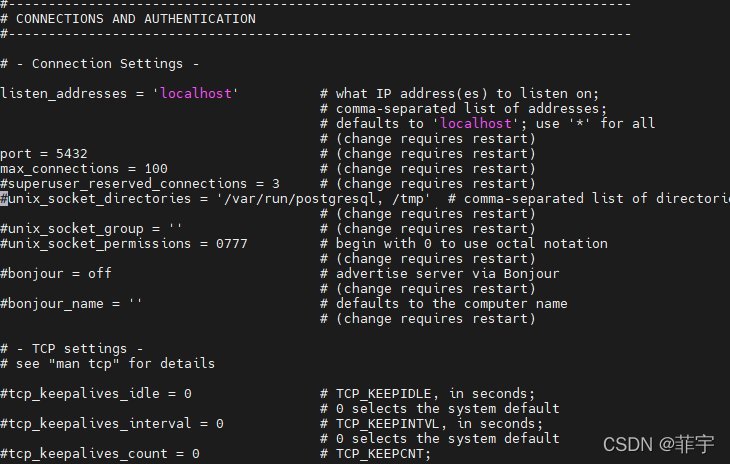730x464 pixels.
Task: Click the 'see "man tcp" for details' comment
Action: coord(116,364)
